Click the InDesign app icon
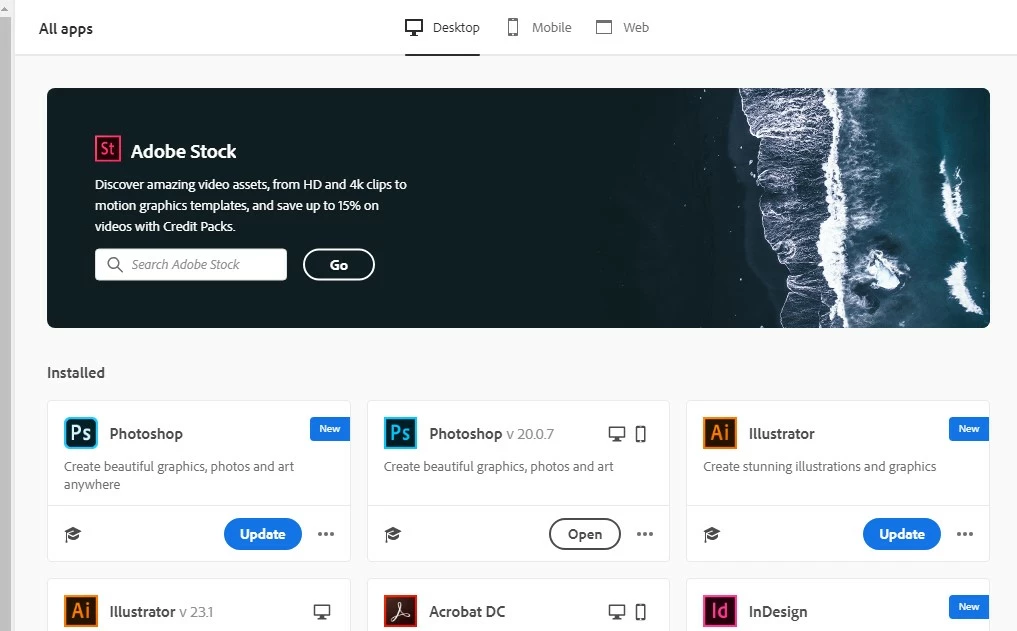This screenshot has width=1017, height=631. pos(720,611)
